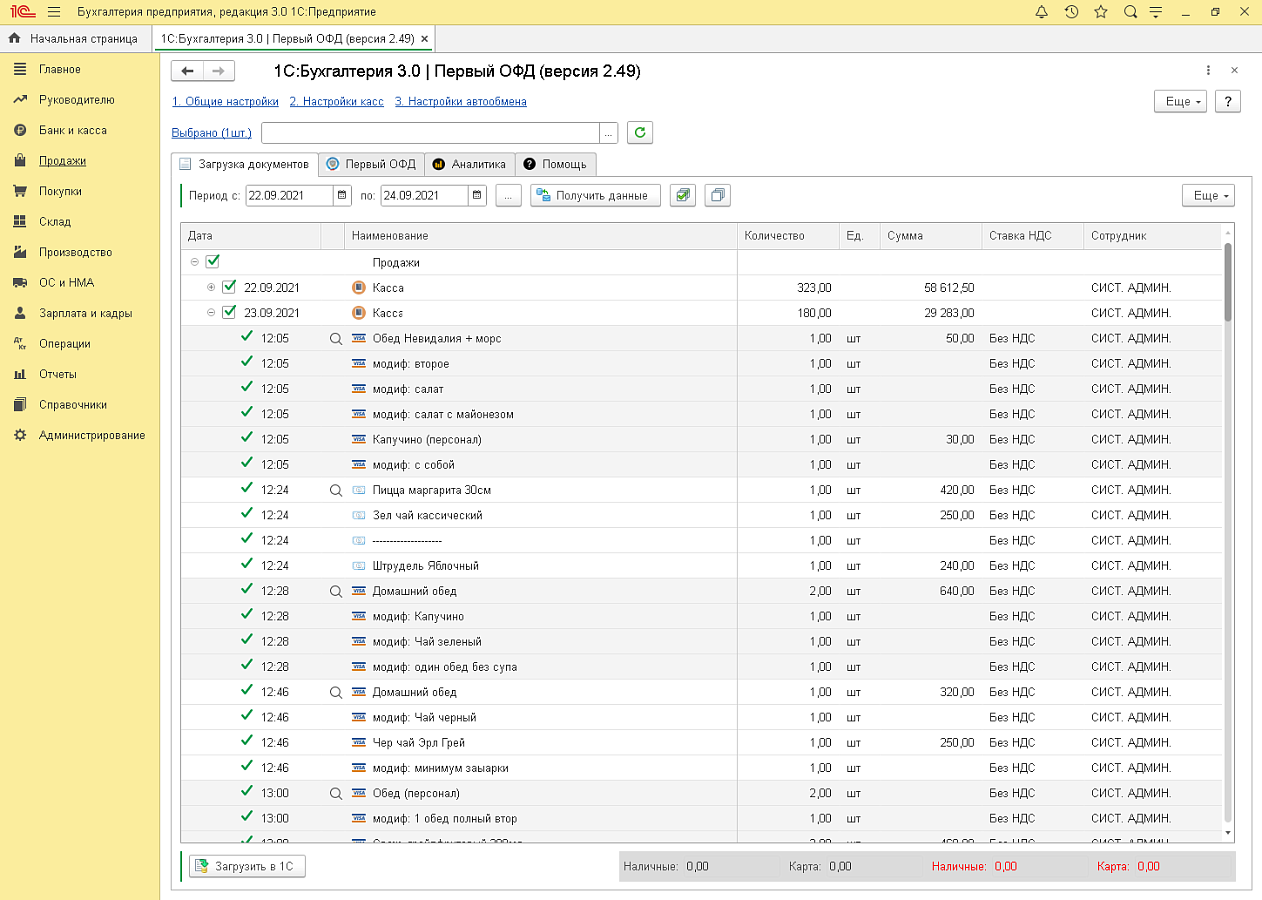The height and width of the screenshot is (900, 1262).
Task: Switch to the Помощь tab
Action: (555, 164)
